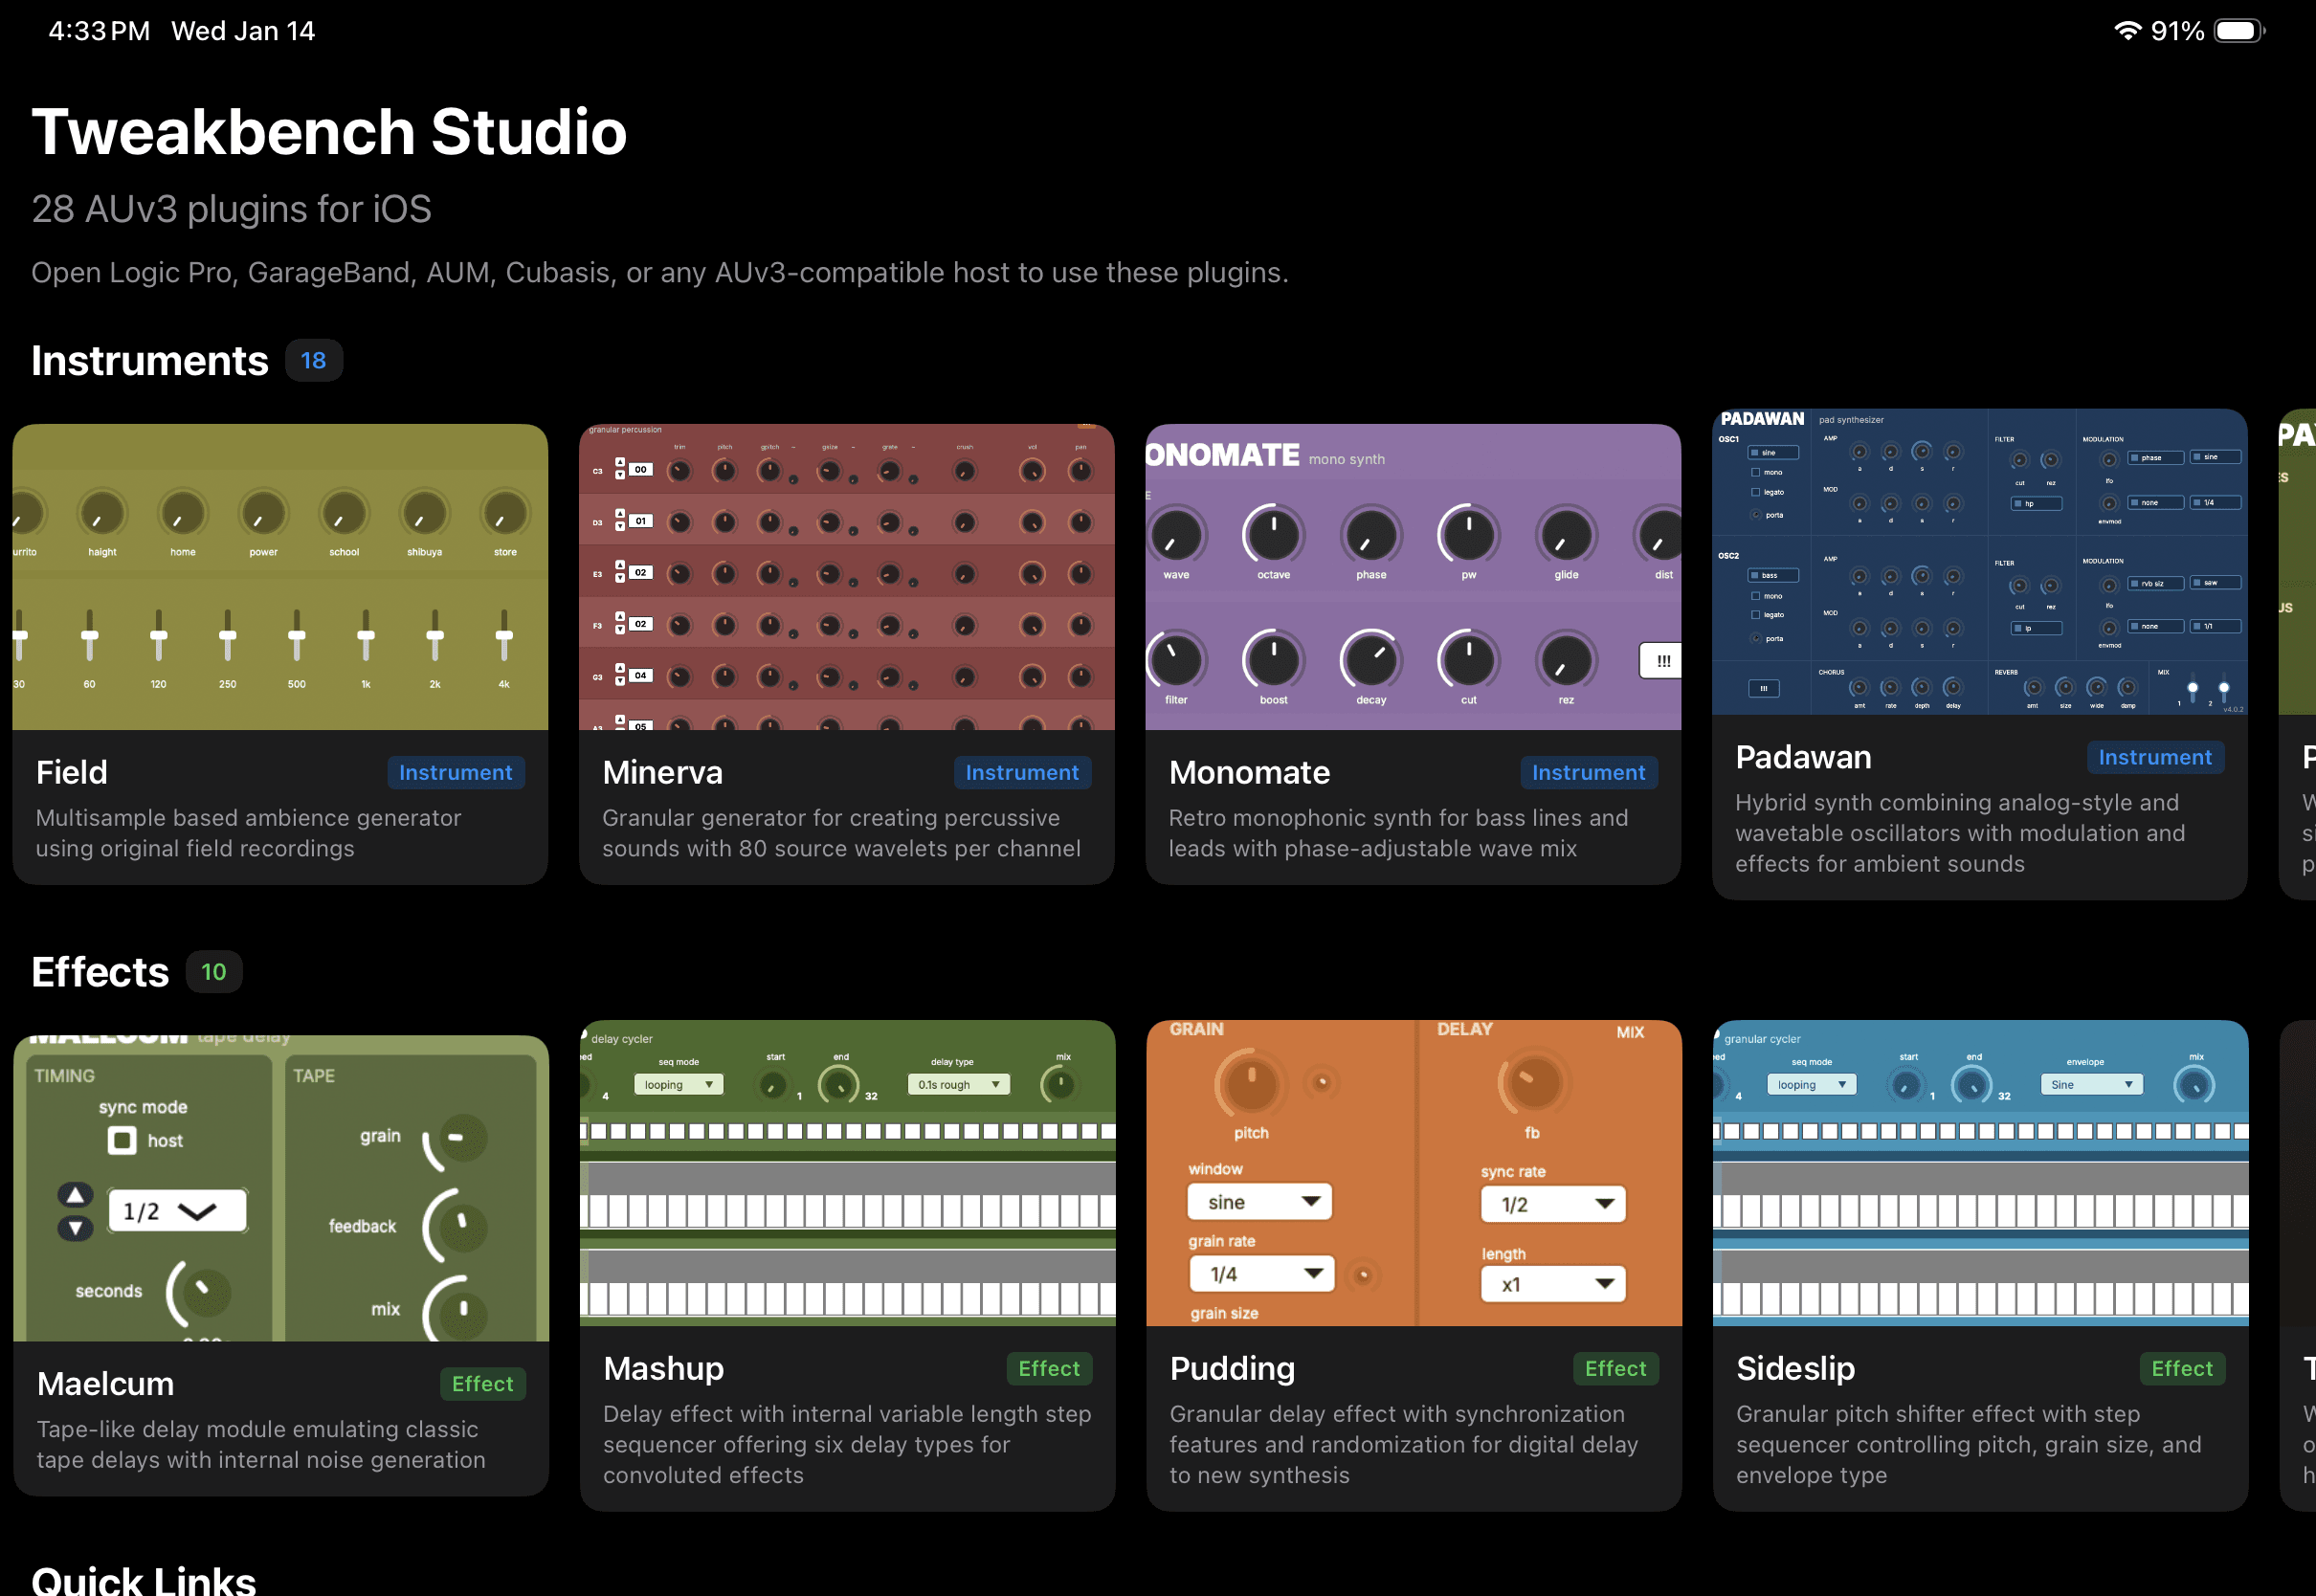Open the length 'x1' dropdown in Pudding

tap(1553, 1284)
